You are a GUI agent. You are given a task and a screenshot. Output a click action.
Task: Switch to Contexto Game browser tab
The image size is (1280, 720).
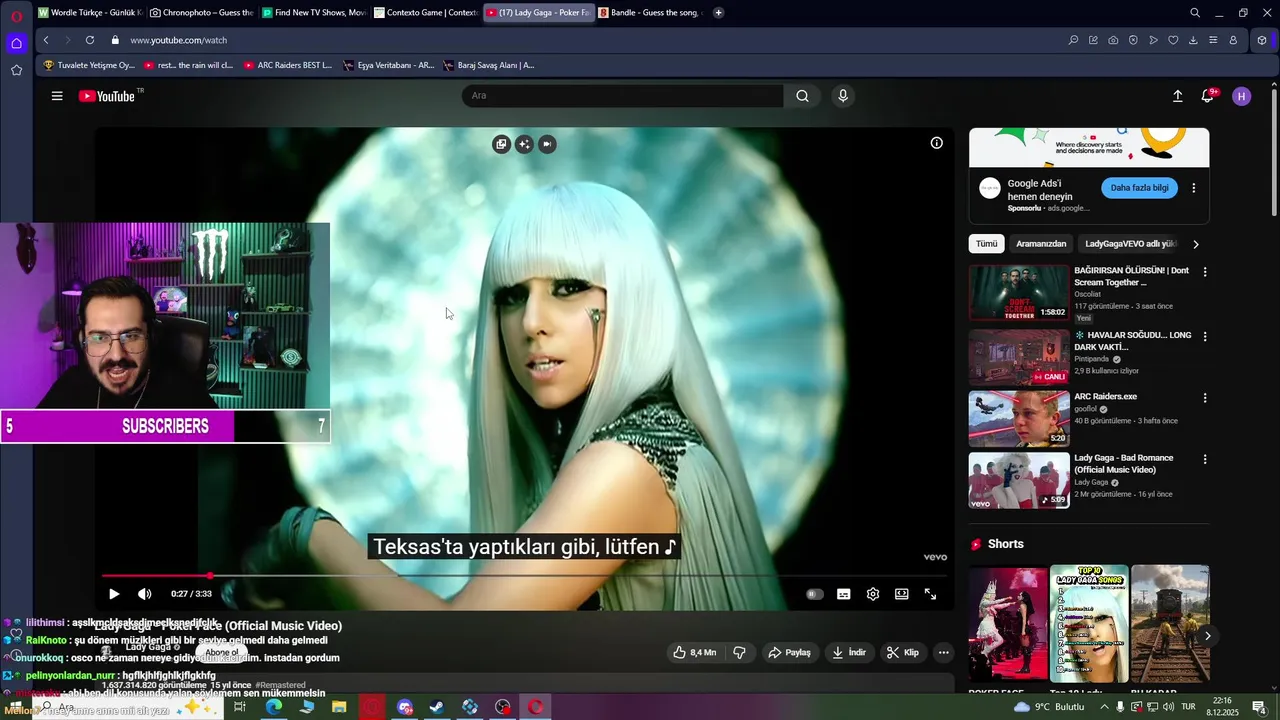tap(426, 13)
